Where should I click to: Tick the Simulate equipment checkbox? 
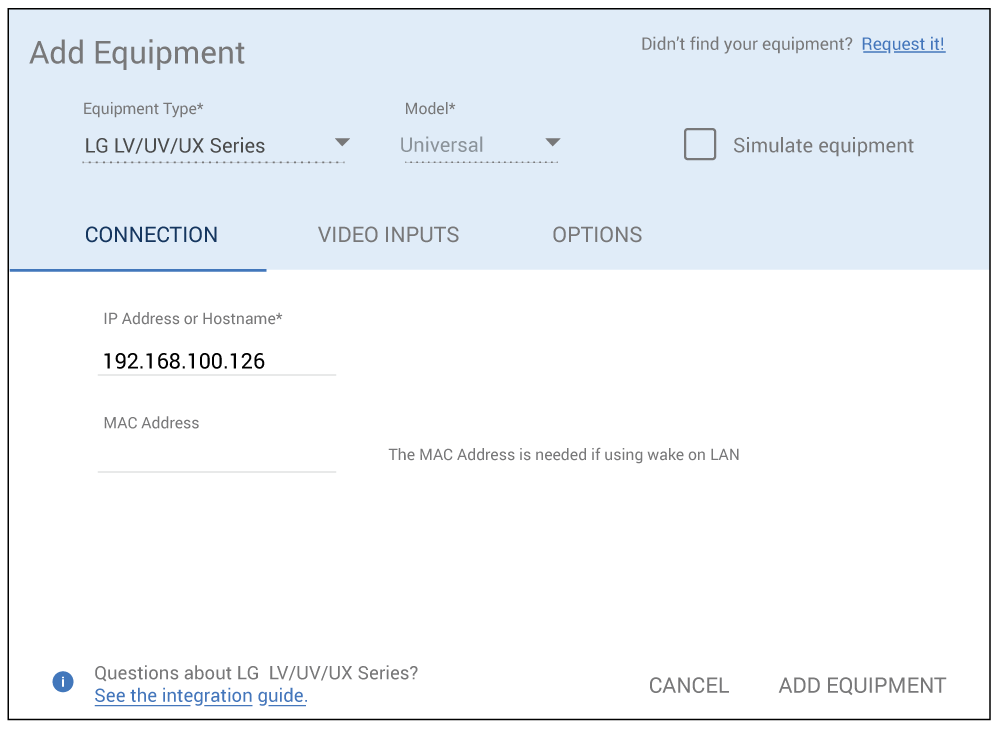700,145
